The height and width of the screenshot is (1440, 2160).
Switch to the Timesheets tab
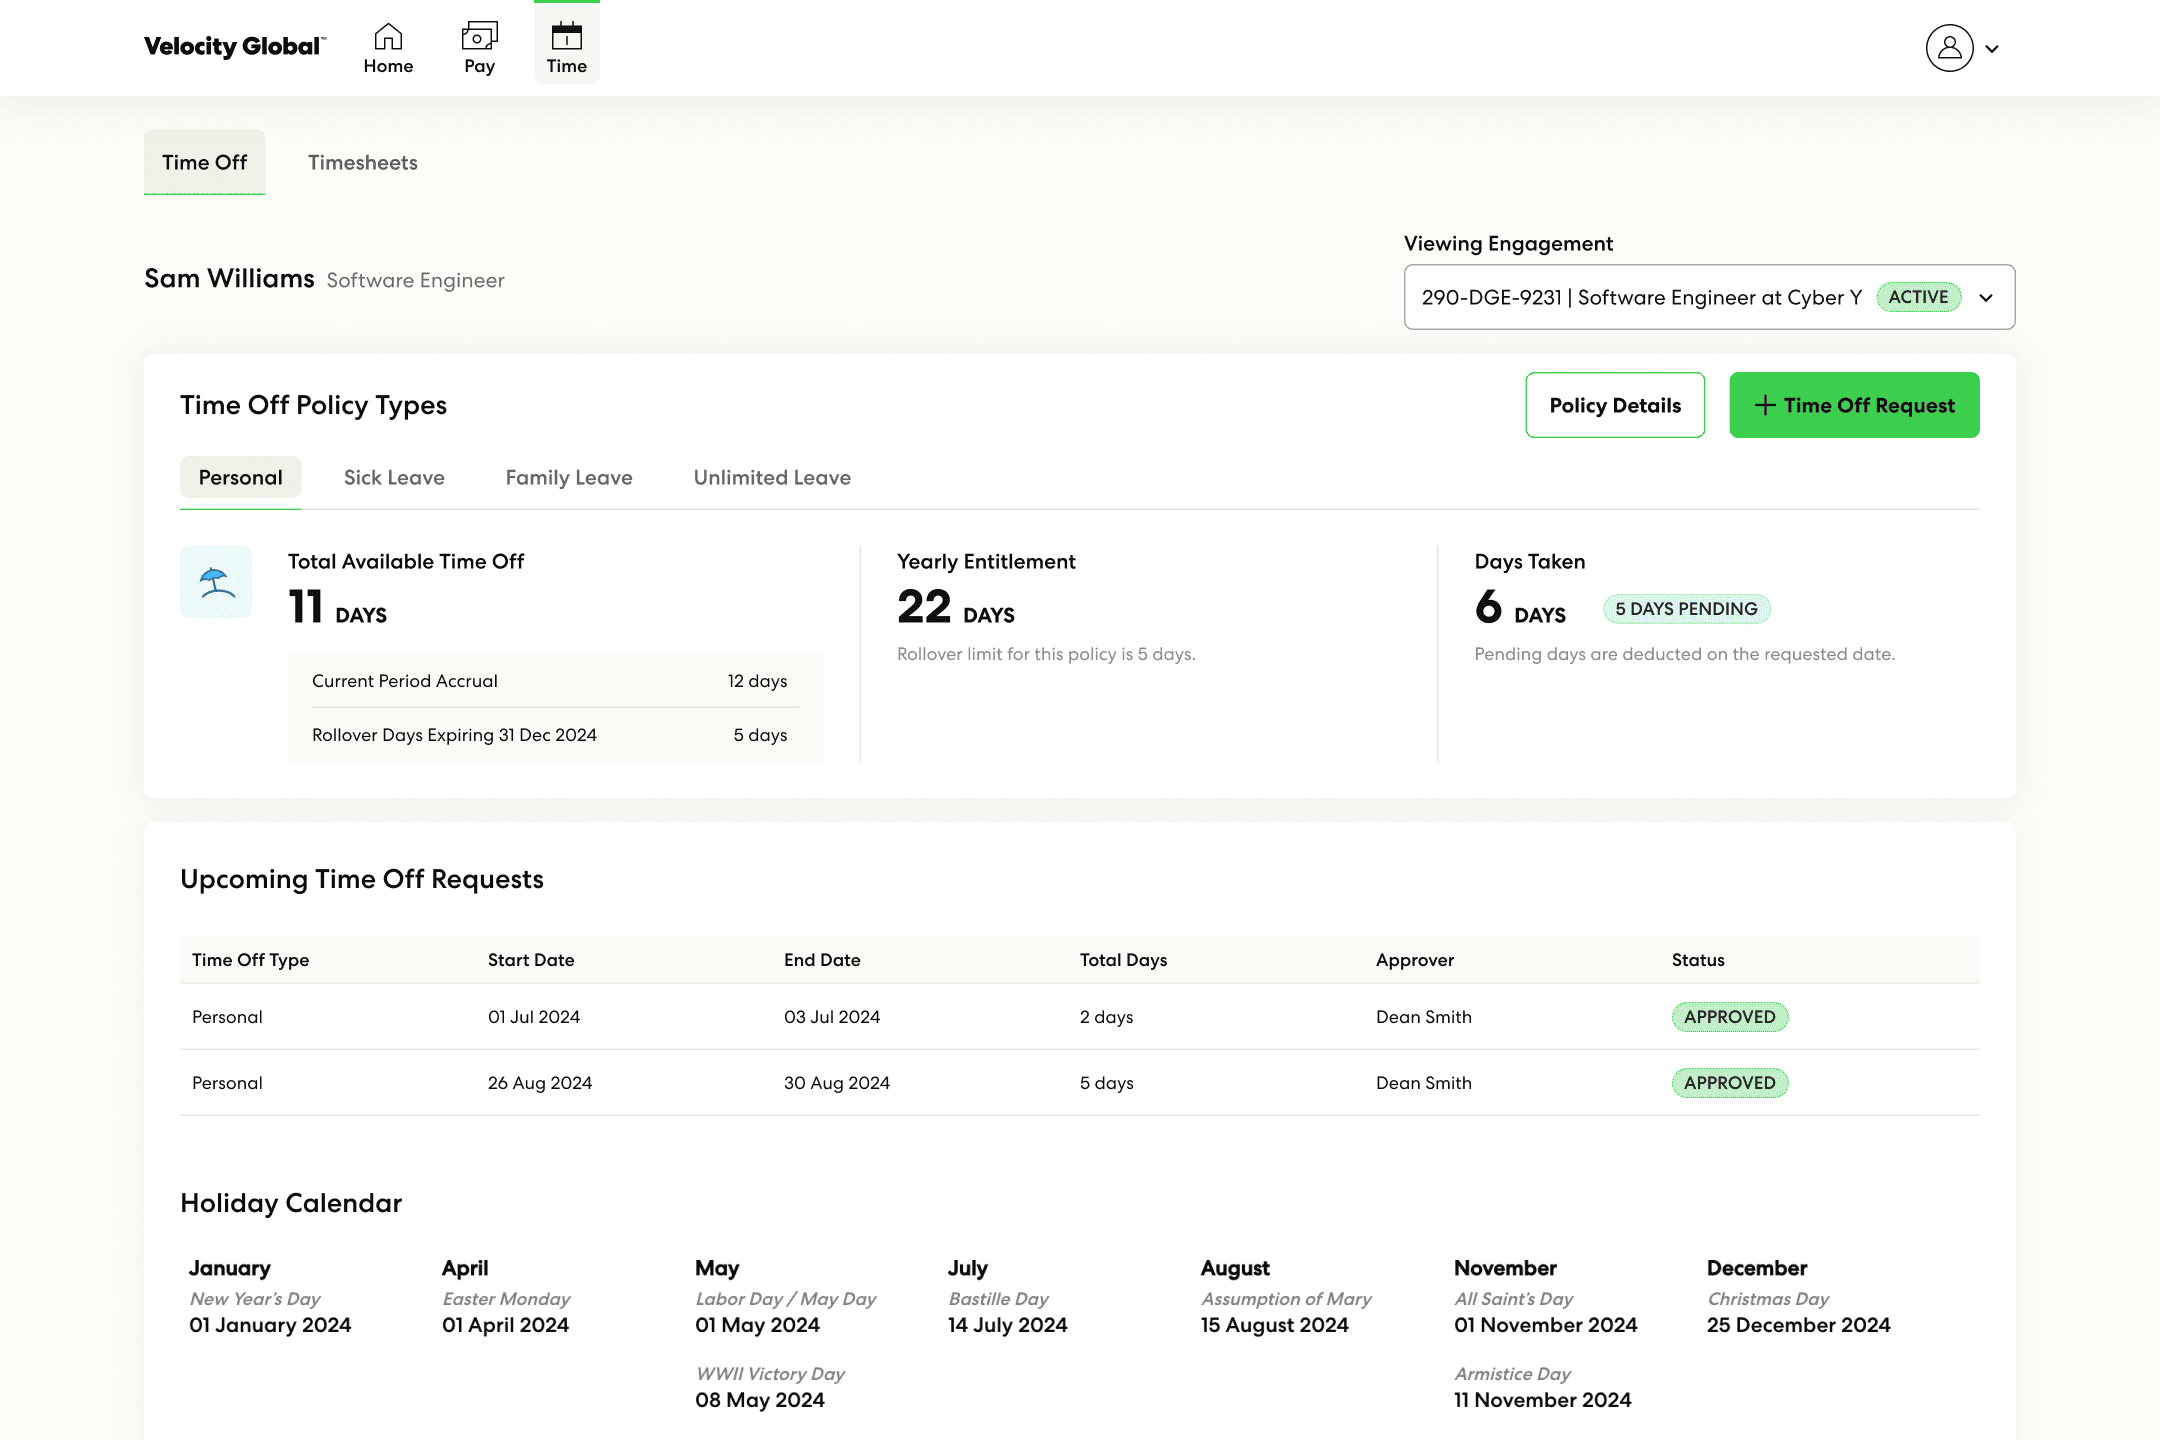[362, 162]
